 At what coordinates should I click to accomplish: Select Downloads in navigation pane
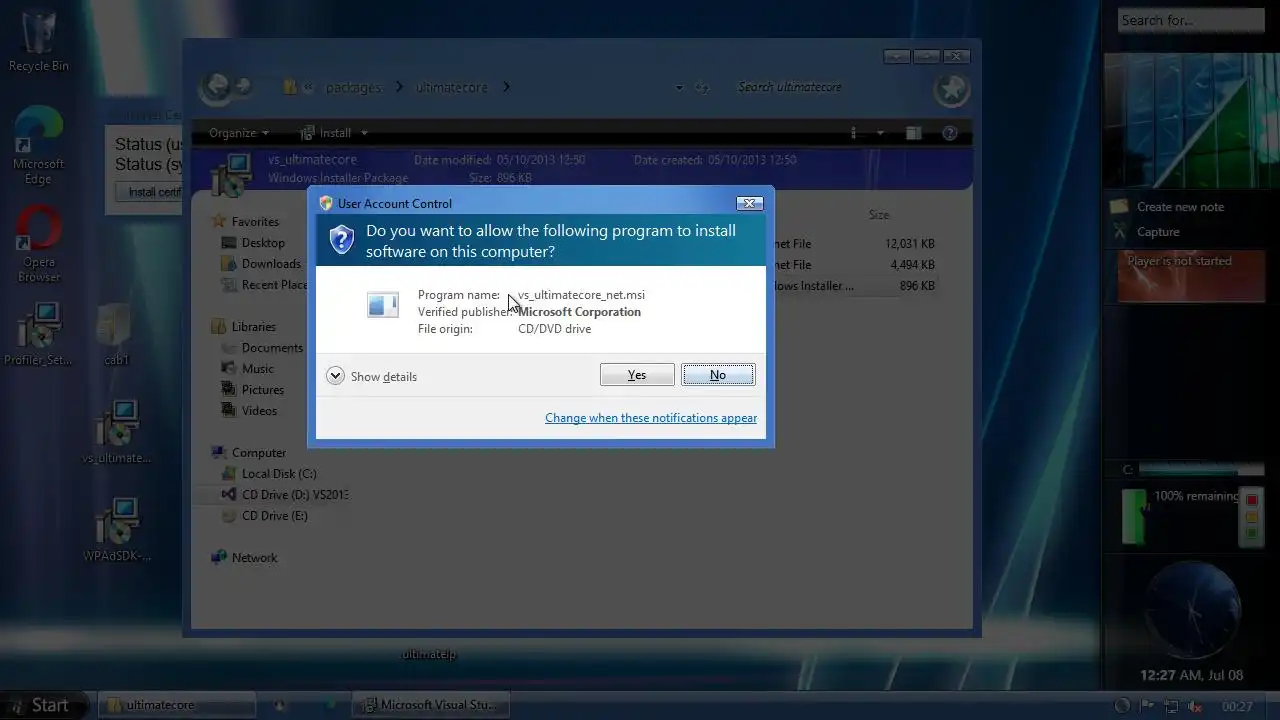pos(271,264)
